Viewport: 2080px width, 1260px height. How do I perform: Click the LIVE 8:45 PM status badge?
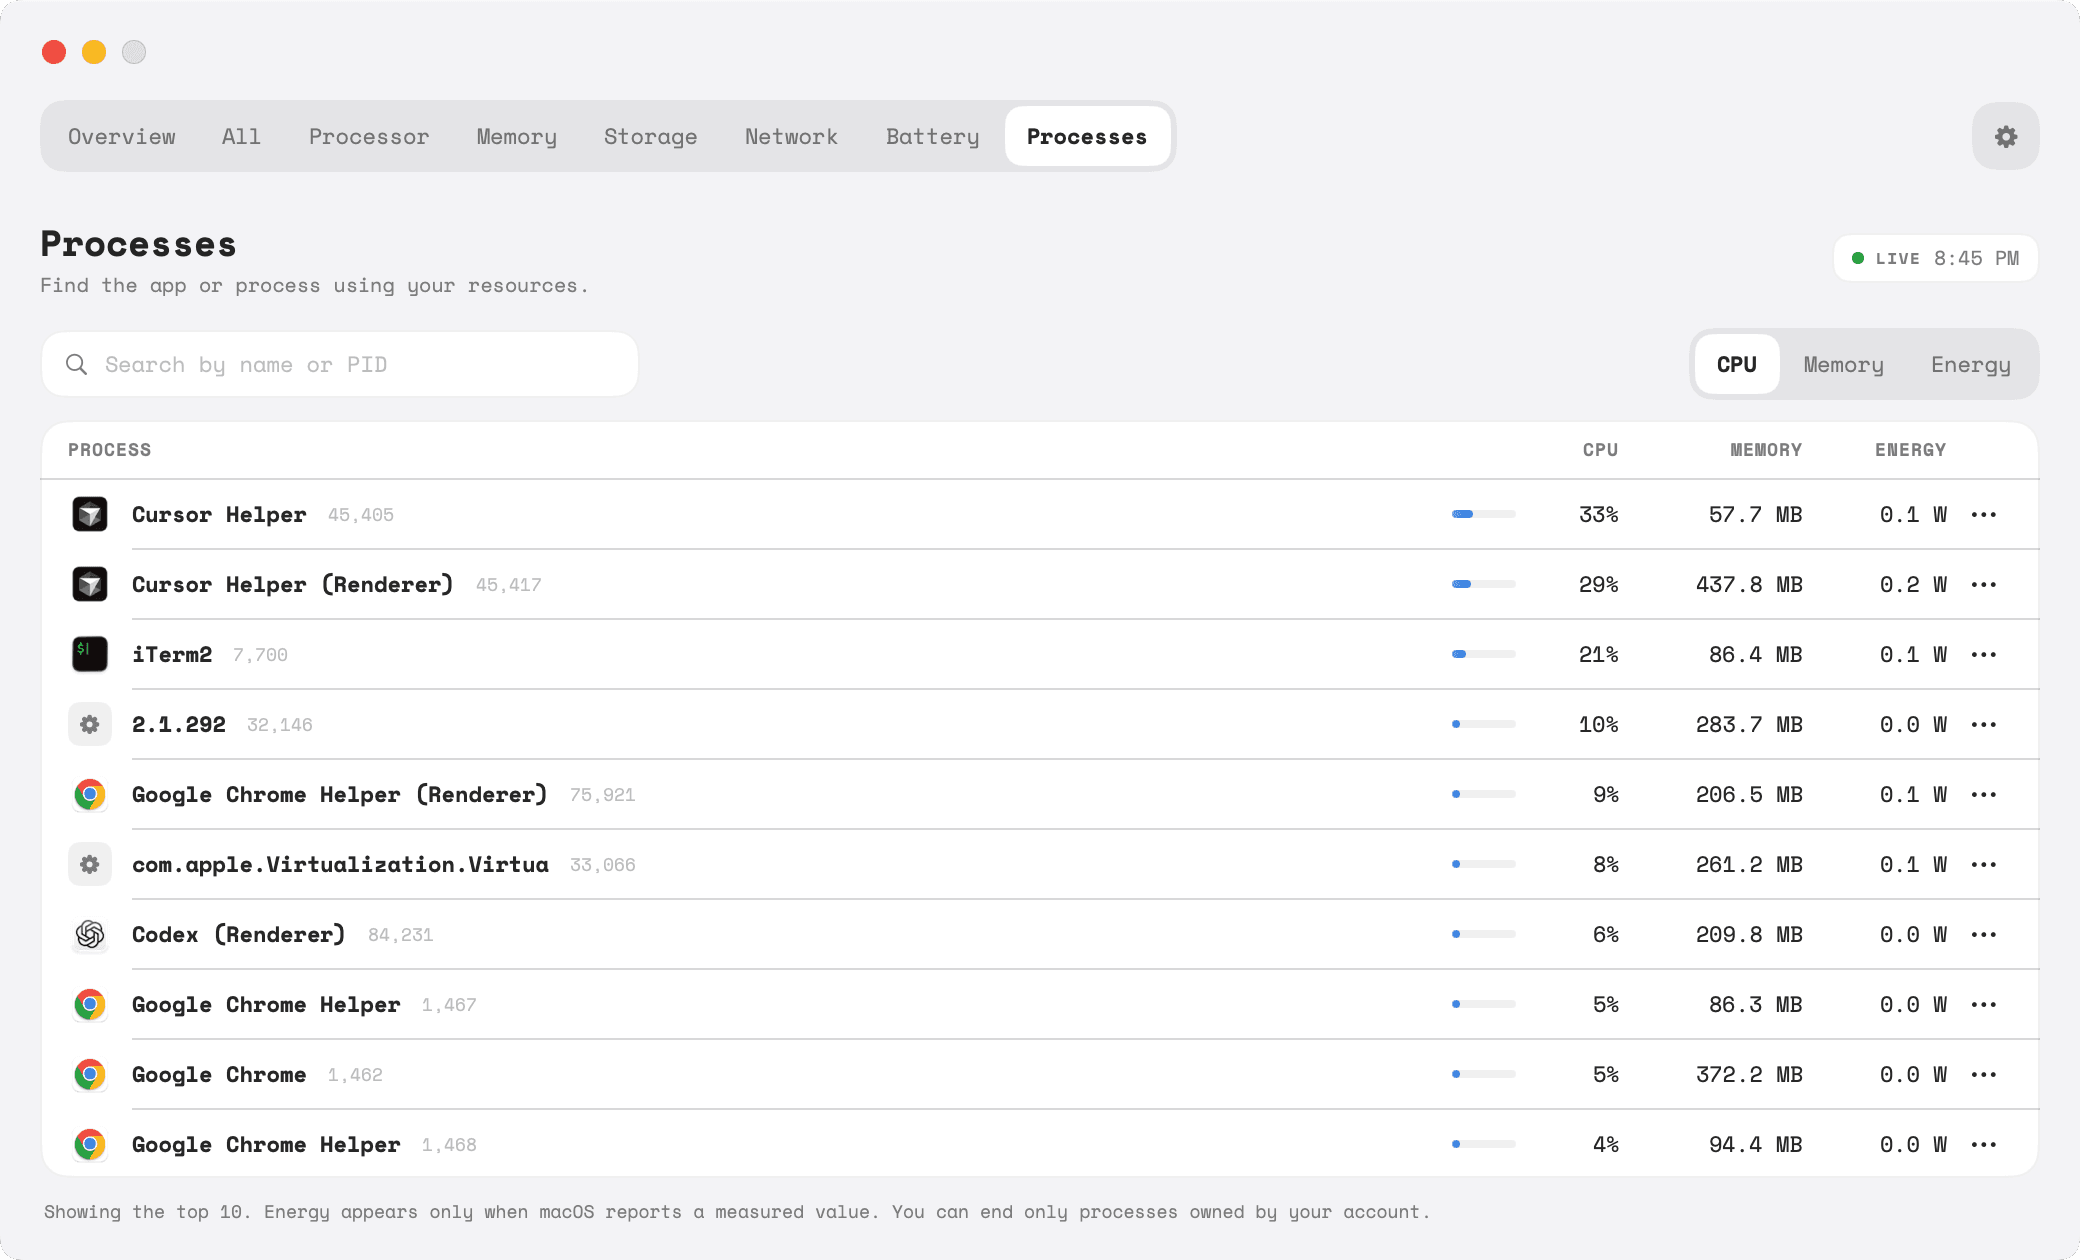point(1935,258)
